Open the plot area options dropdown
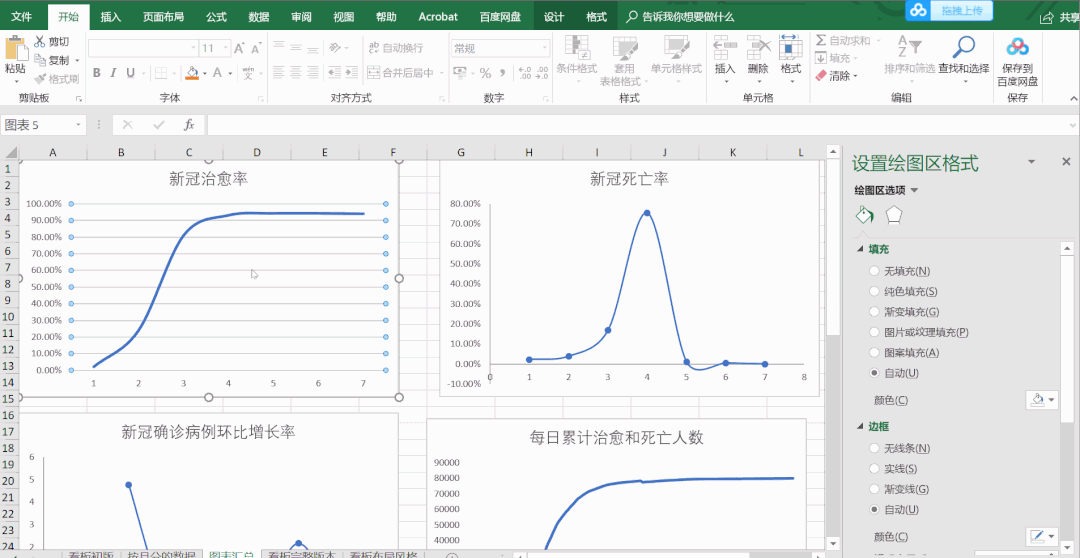The width and height of the screenshot is (1080, 558). [914, 190]
